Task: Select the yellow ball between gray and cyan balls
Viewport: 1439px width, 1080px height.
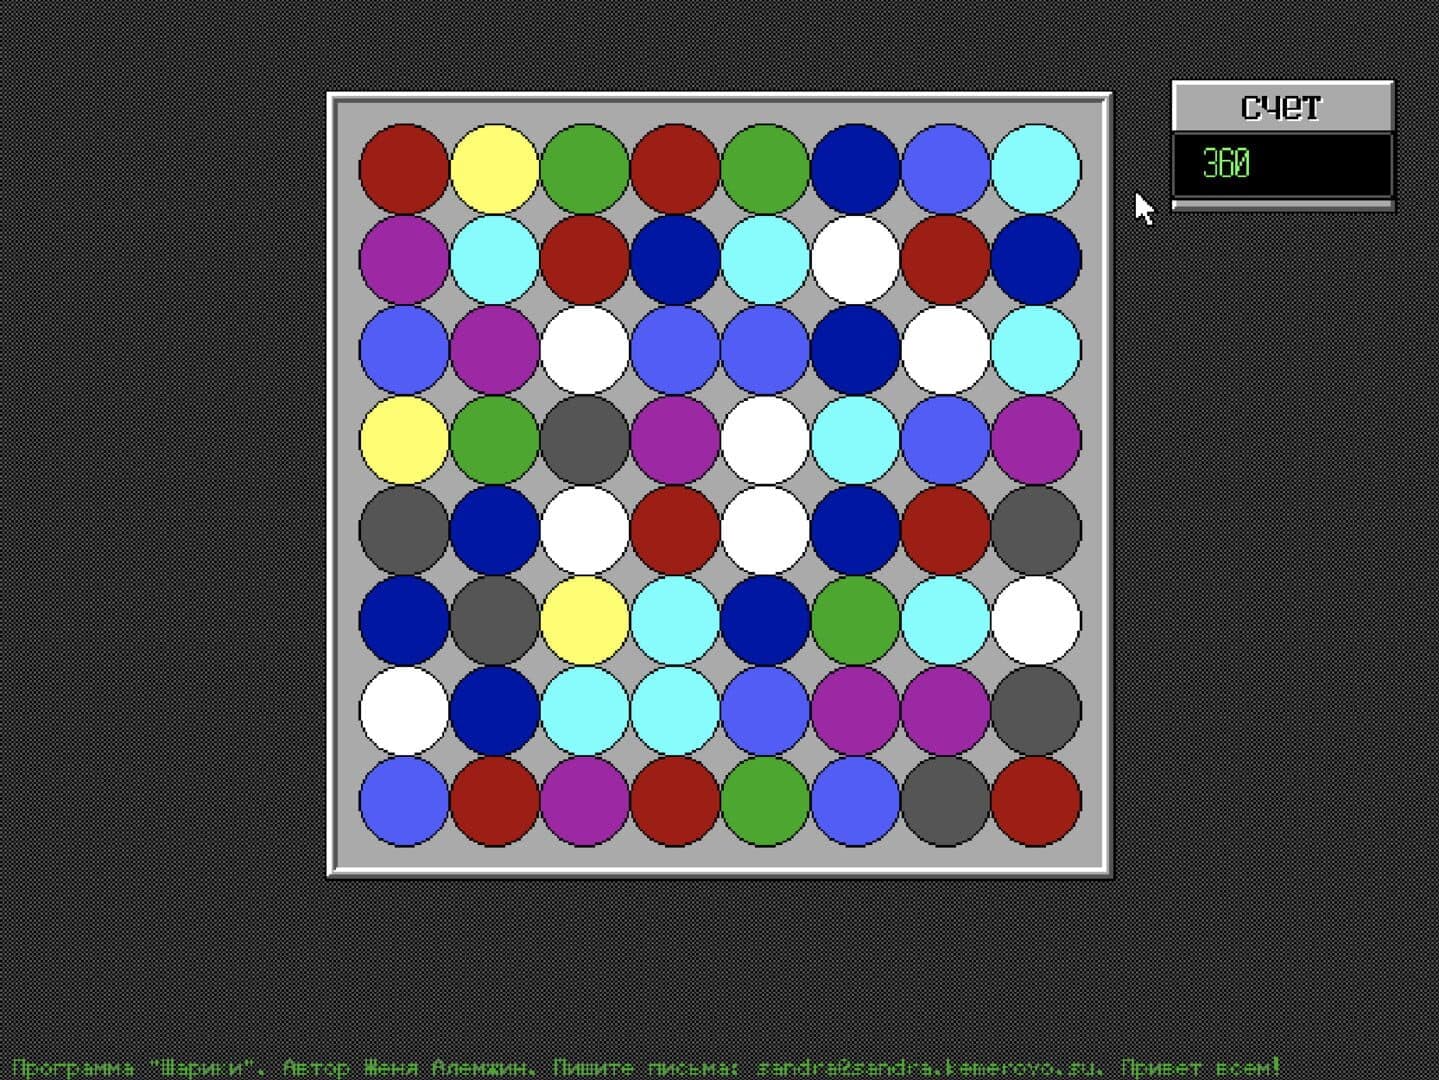Action: coord(585,620)
